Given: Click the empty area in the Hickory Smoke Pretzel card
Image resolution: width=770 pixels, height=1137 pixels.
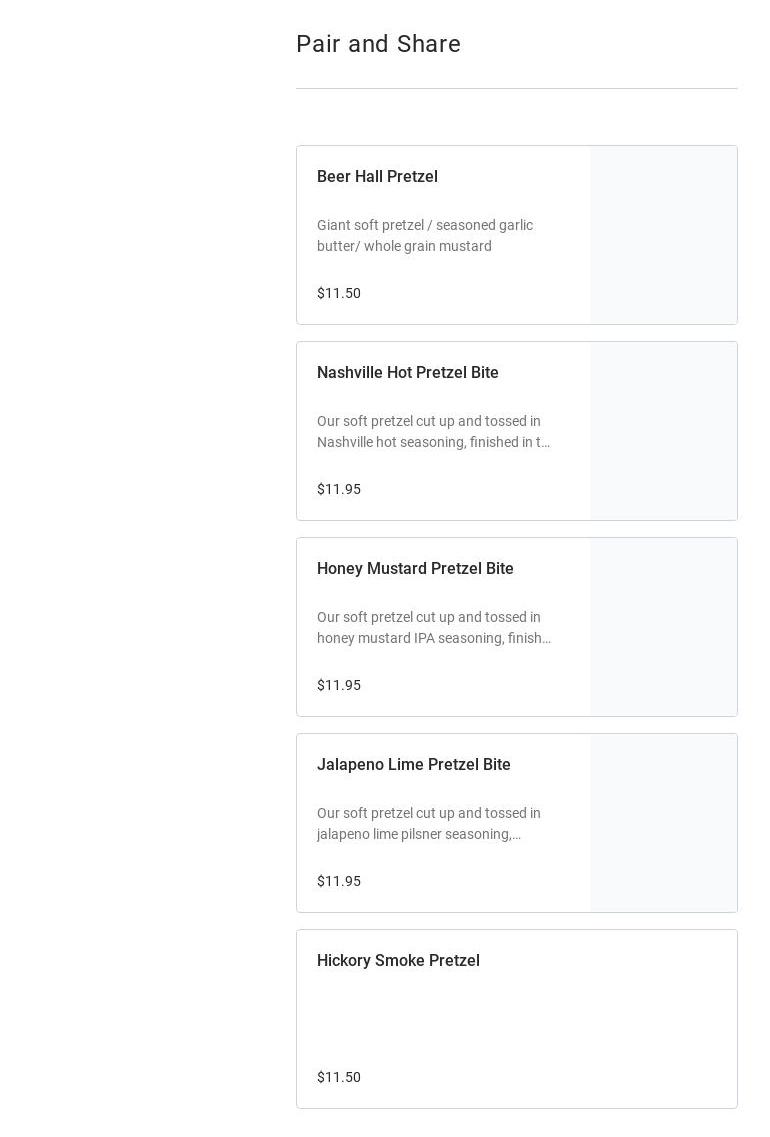Looking at the screenshot, I should click(x=600, y=1020).
